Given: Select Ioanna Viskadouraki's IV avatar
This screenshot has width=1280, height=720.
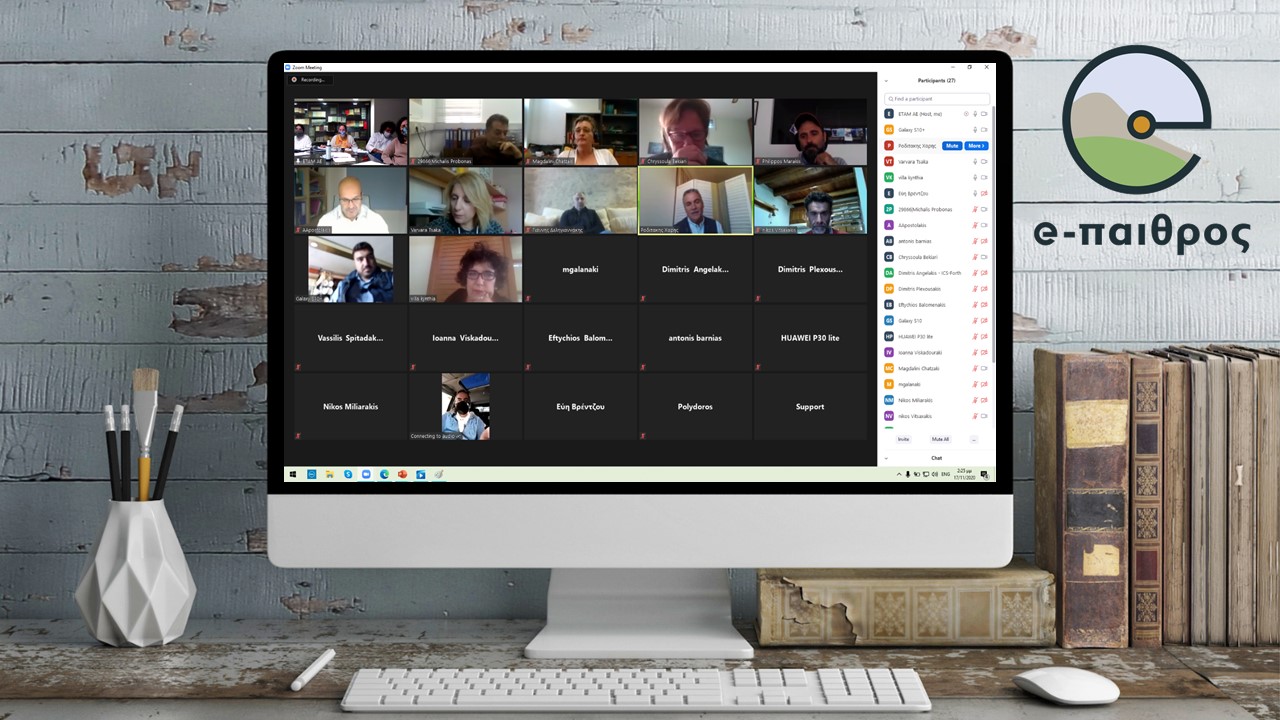Looking at the screenshot, I should coord(889,353).
